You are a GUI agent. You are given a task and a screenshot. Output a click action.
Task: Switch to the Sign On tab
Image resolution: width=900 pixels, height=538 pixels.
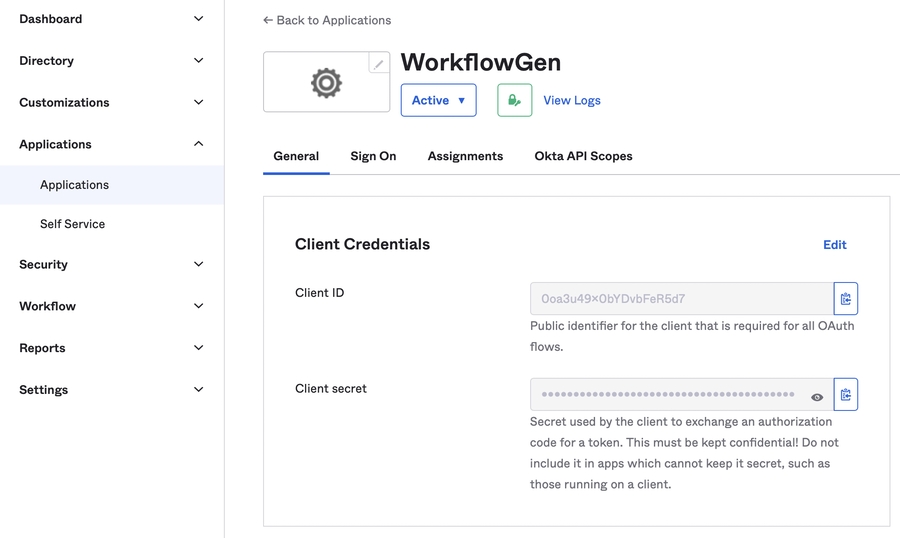[373, 156]
